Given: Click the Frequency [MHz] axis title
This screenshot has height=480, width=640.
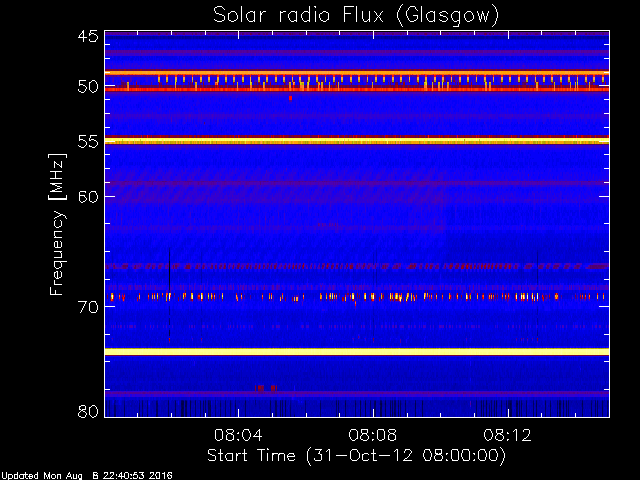Looking at the screenshot, I should point(57,224).
